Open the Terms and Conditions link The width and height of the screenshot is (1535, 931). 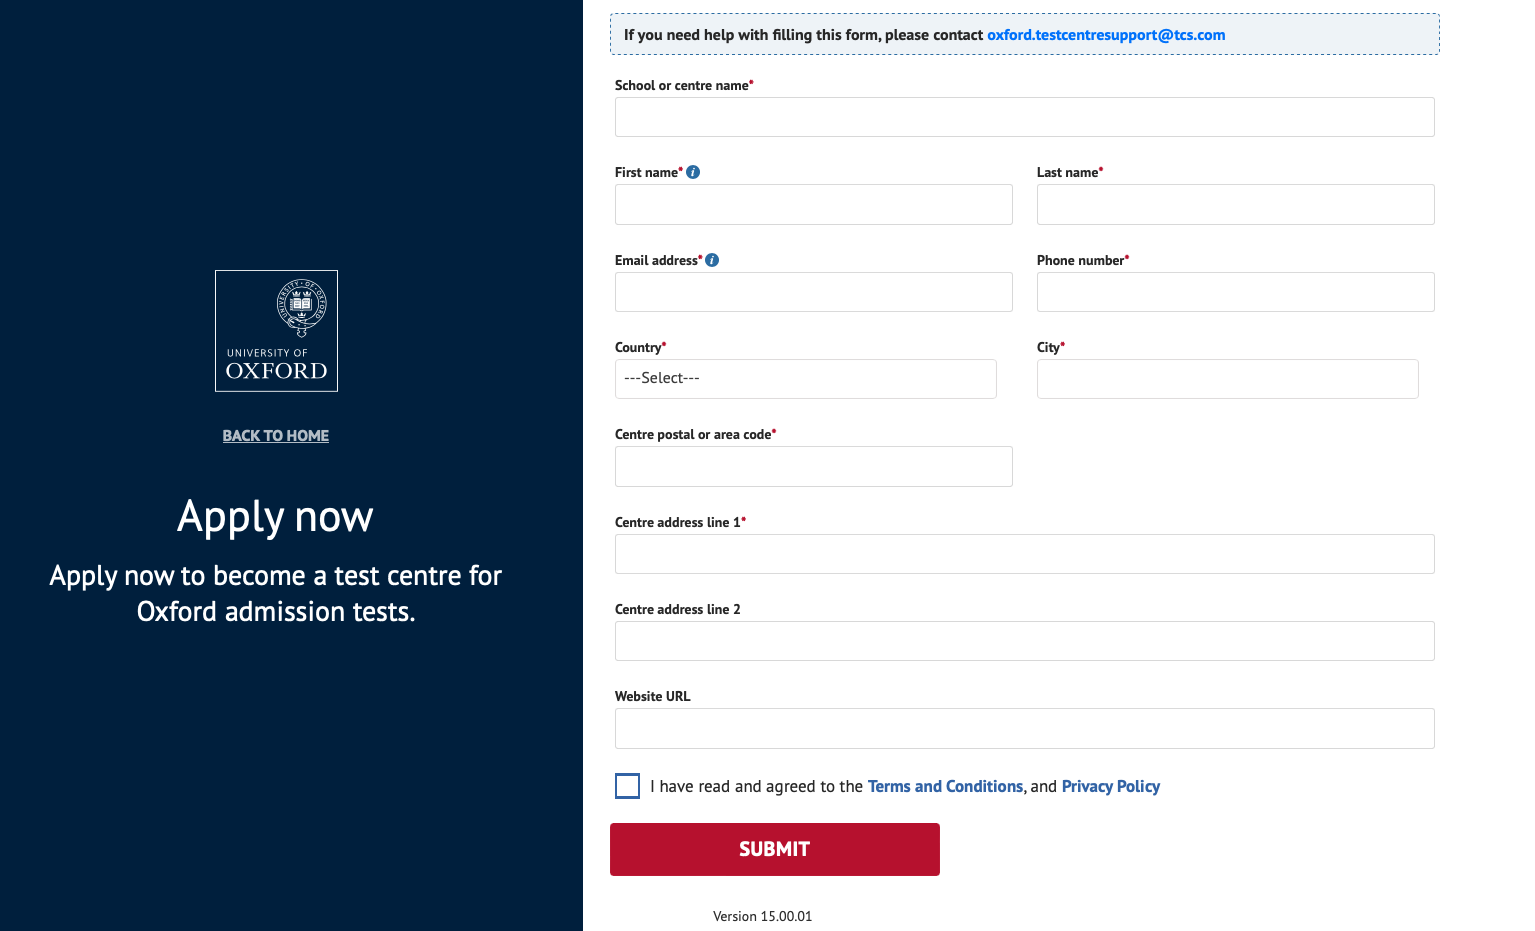point(945,786)
